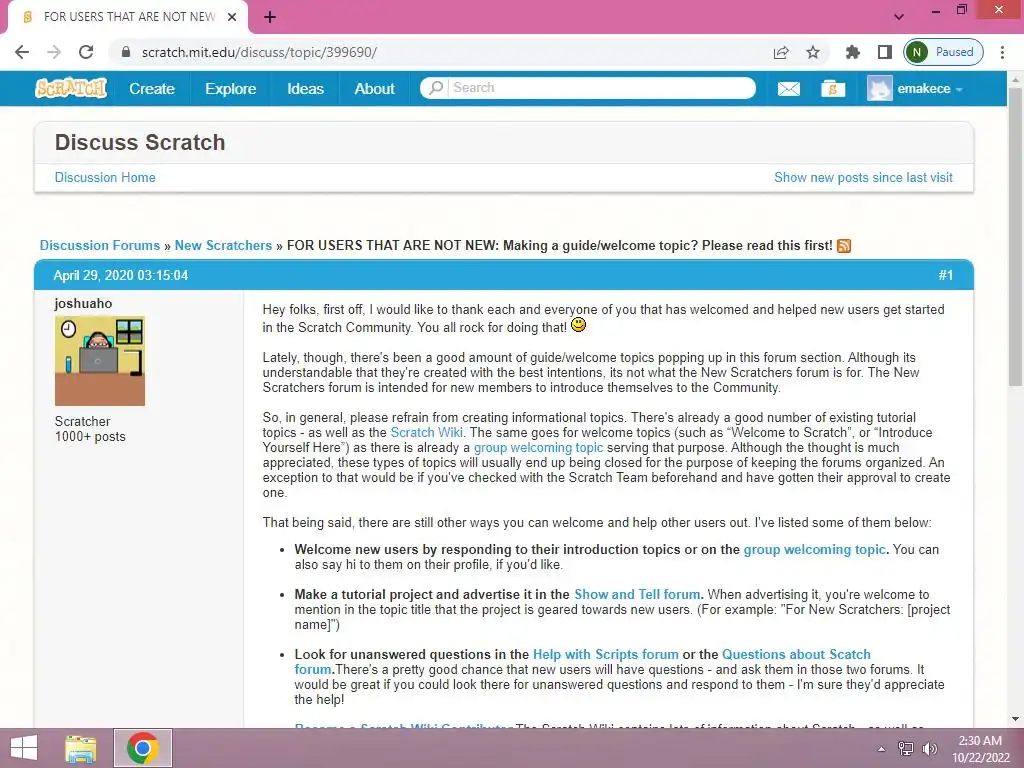Reload the page with refresh icon

click(x=86, y=52)
